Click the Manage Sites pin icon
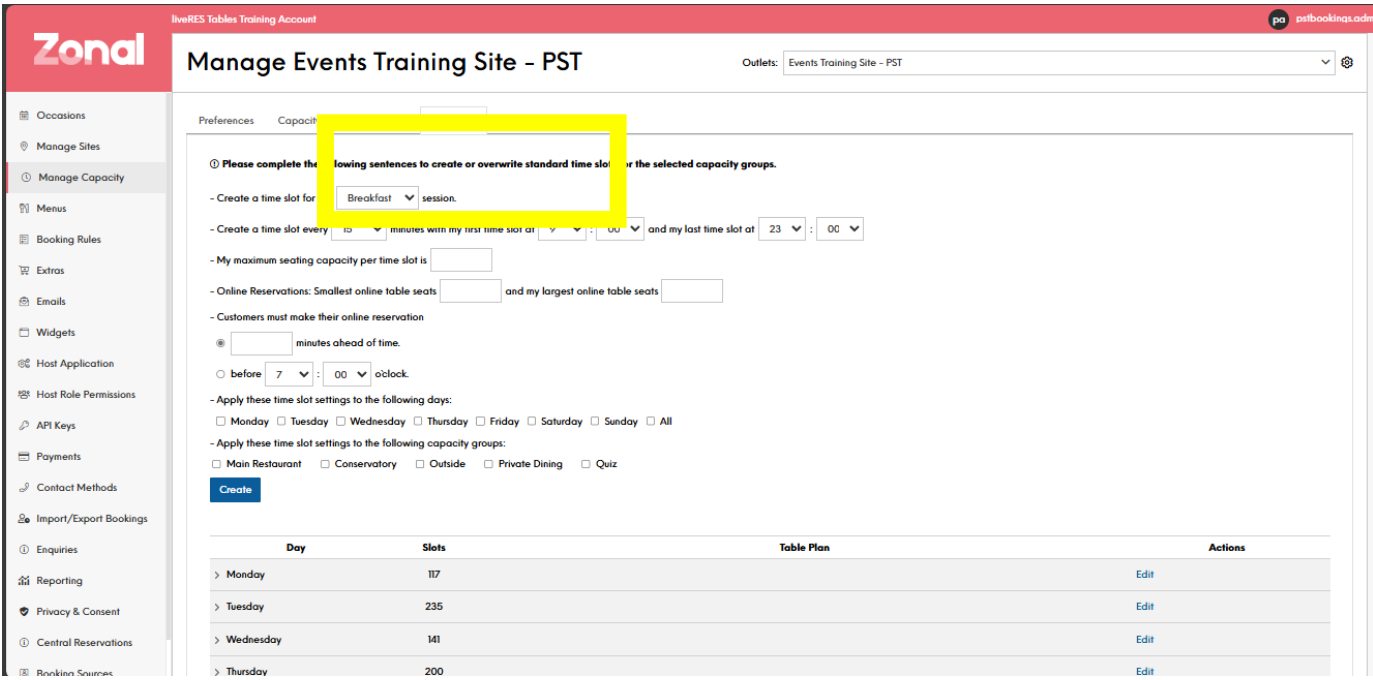Image resolution: width=1373 pixels, height=680 pixels. tap(24, 146)
